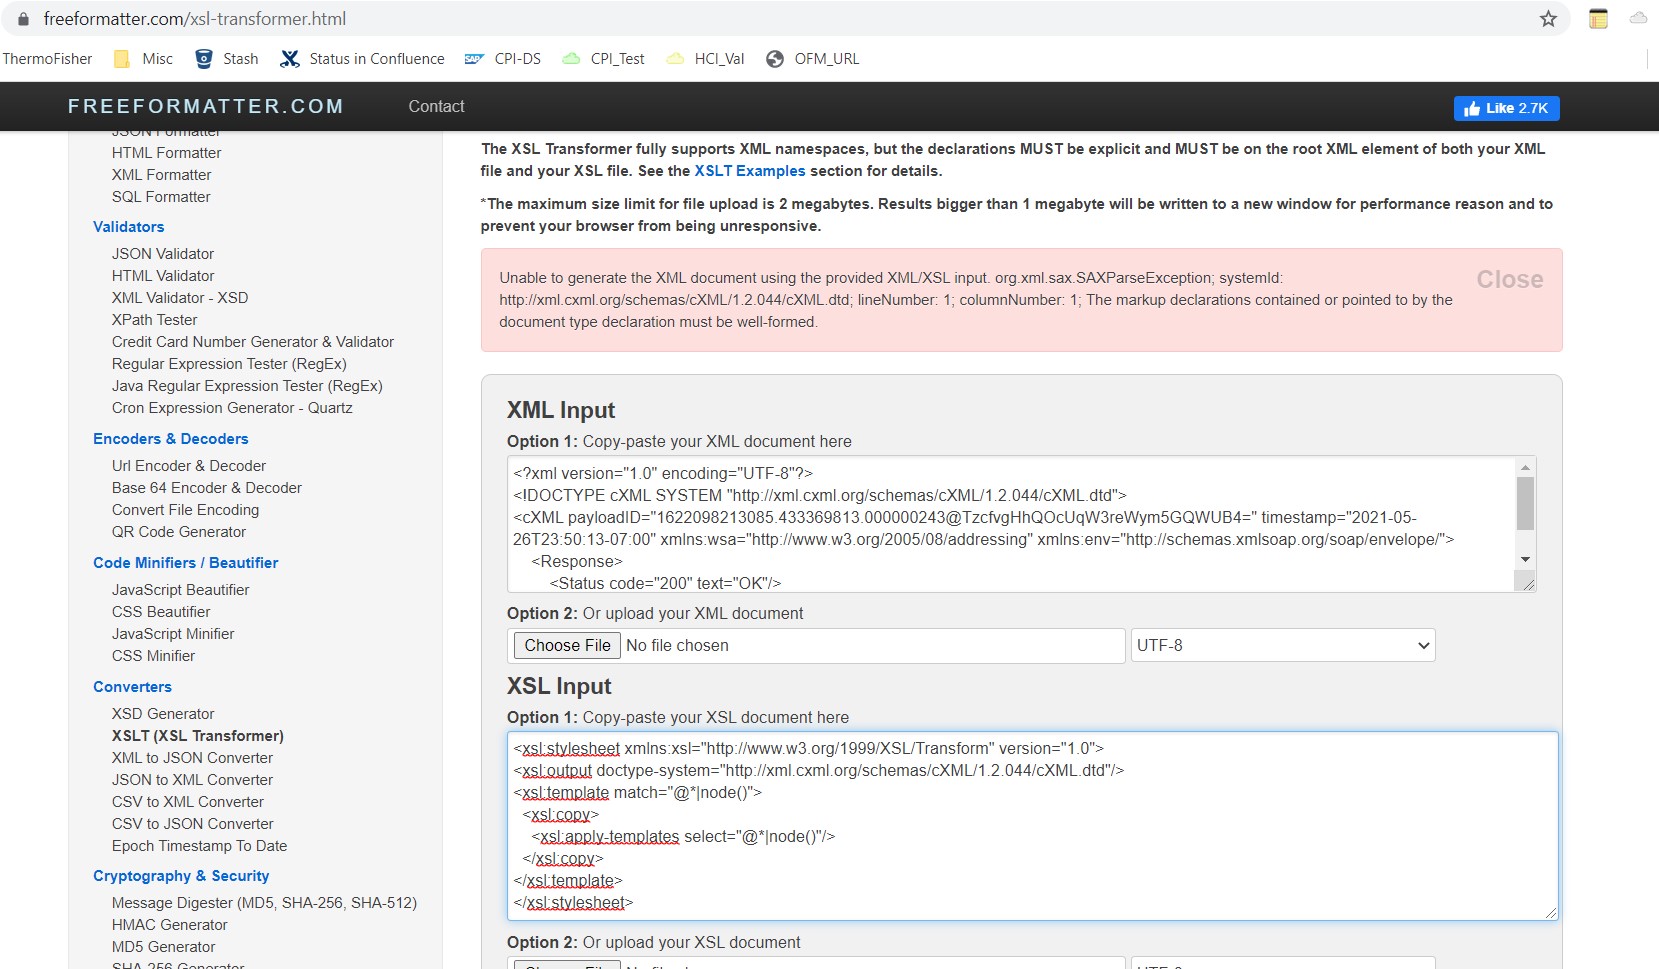The height and width of the screenshot is (969, 1659).
Task: Open Message Digester (MD5, SHA-256, SHA-512)
Action: [x=264, y=903]
